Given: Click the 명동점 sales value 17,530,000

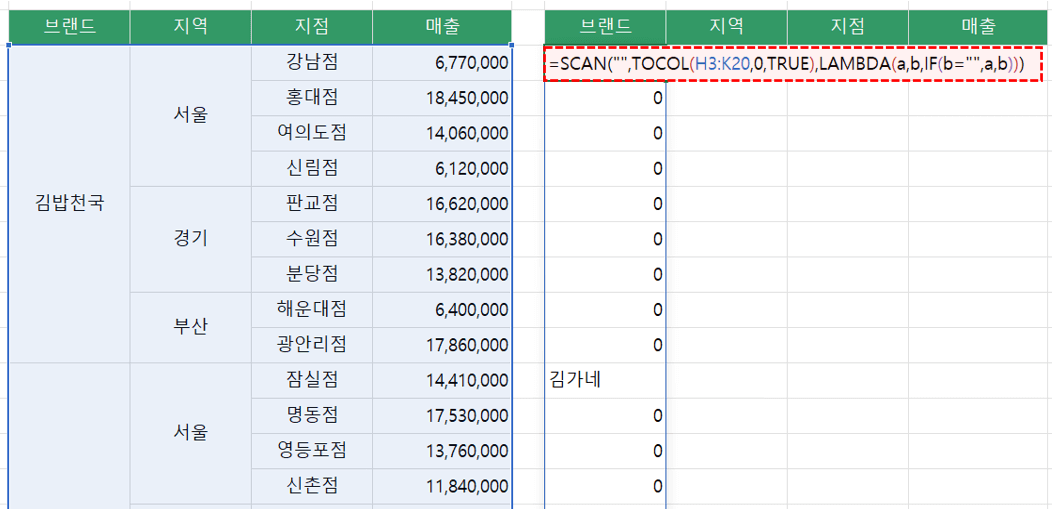Looking at the screenshot, I should click(442, 415).
